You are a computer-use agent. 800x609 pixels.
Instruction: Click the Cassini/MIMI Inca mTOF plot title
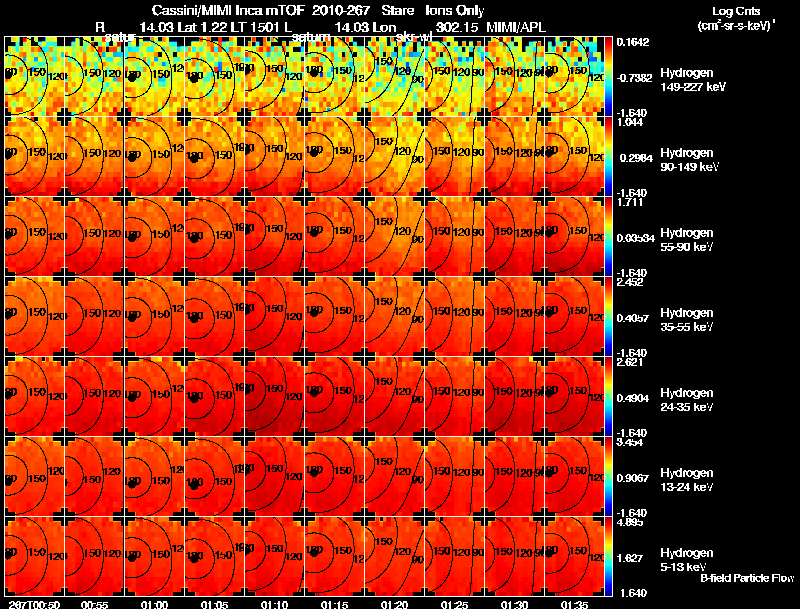pyautogui.click(x=228, y=10)
